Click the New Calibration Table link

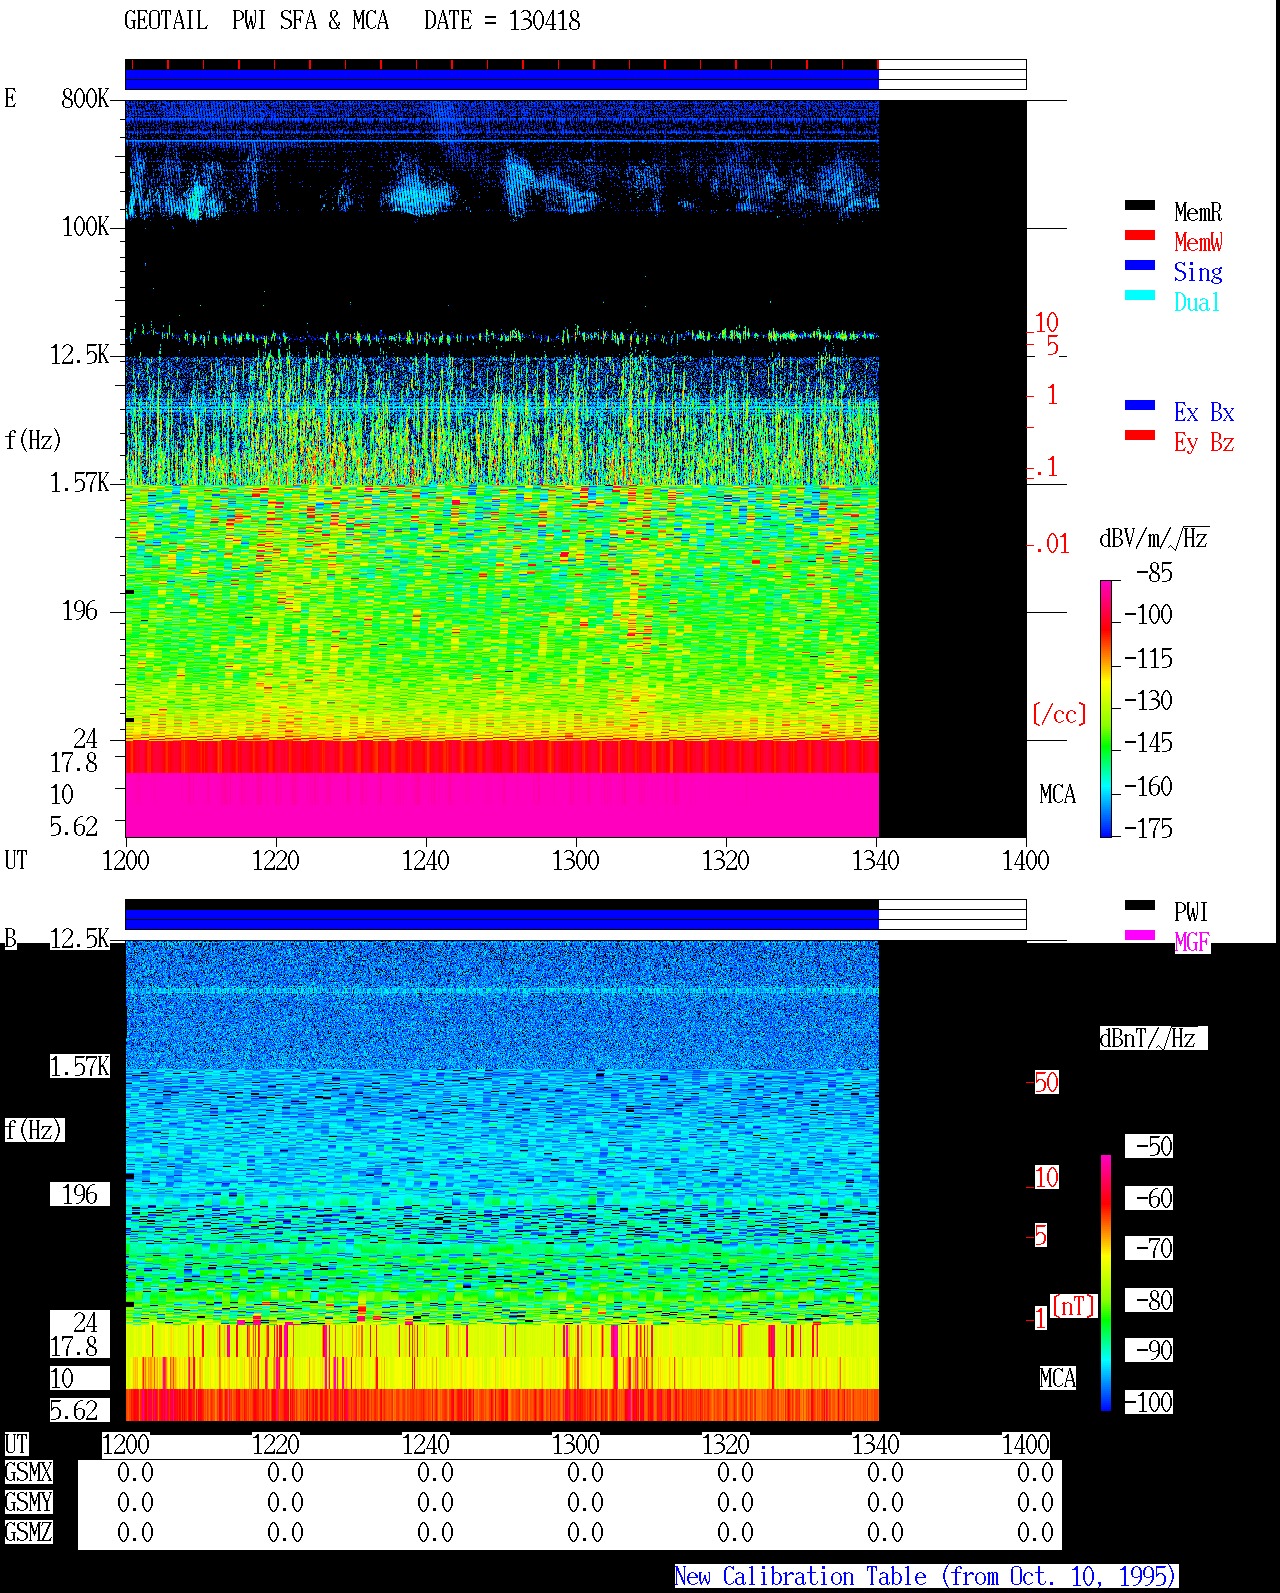click(x=926, y=1576)
